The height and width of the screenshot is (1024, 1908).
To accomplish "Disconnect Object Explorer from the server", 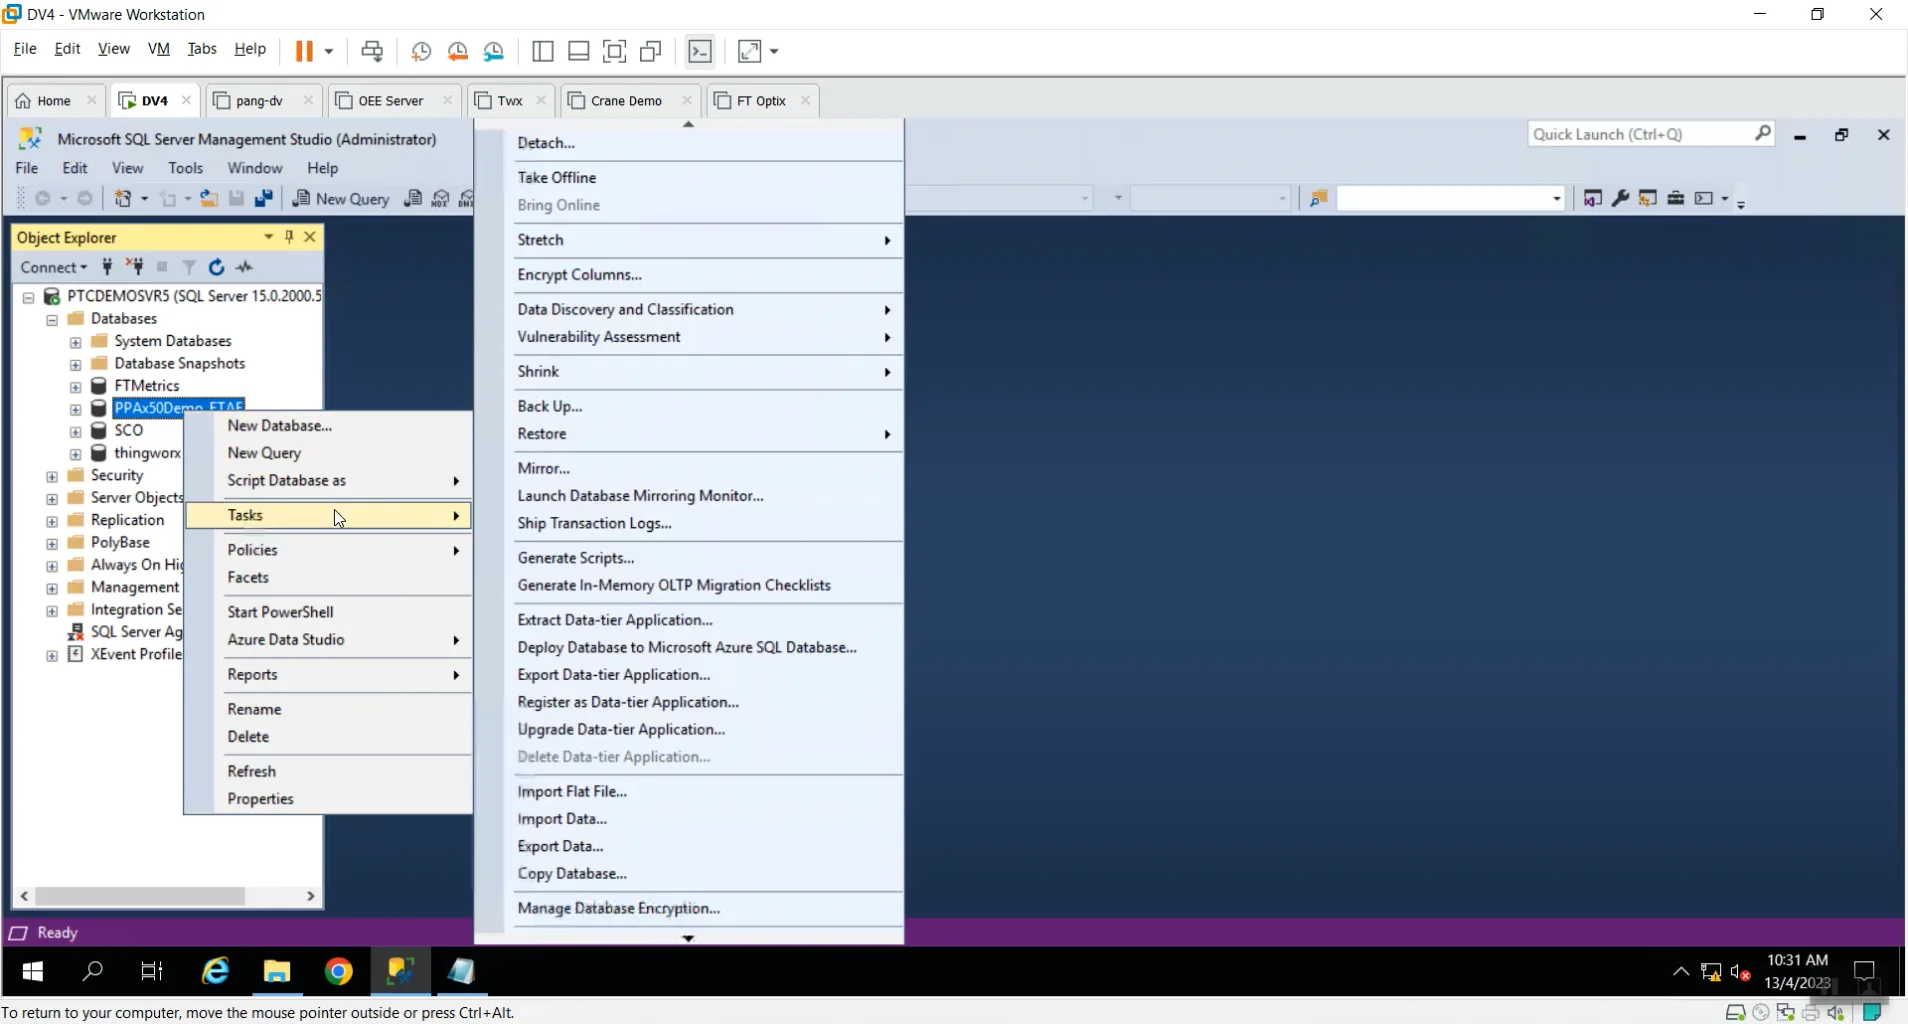I will [134, 267].
